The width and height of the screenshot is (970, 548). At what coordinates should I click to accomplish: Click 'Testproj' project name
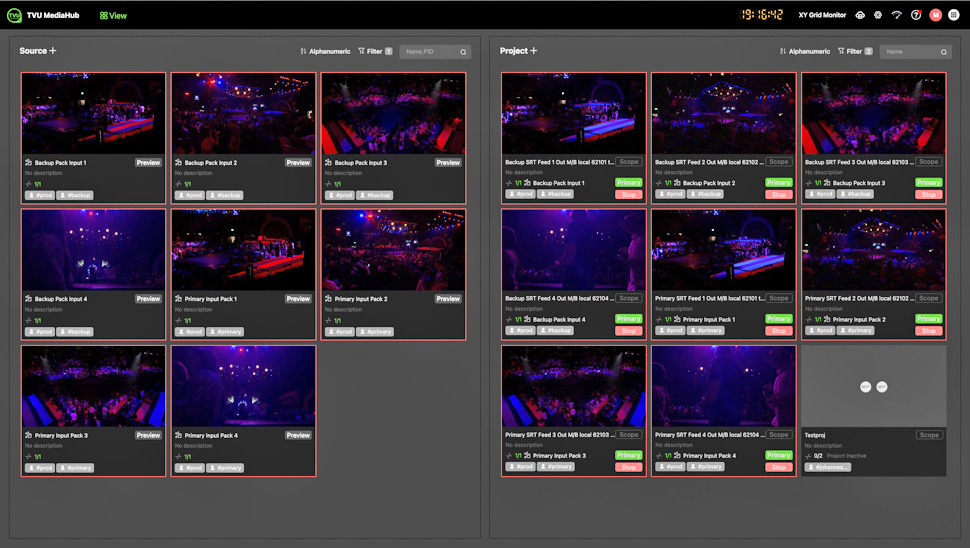tap(815, 435)
